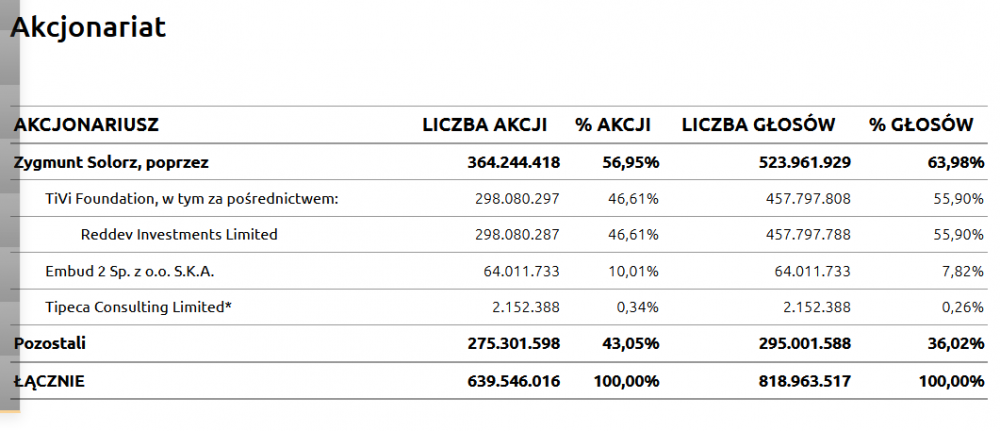Click the 56,95% share percentage cell
1000x431 pixels.
[x=630, y=162]
